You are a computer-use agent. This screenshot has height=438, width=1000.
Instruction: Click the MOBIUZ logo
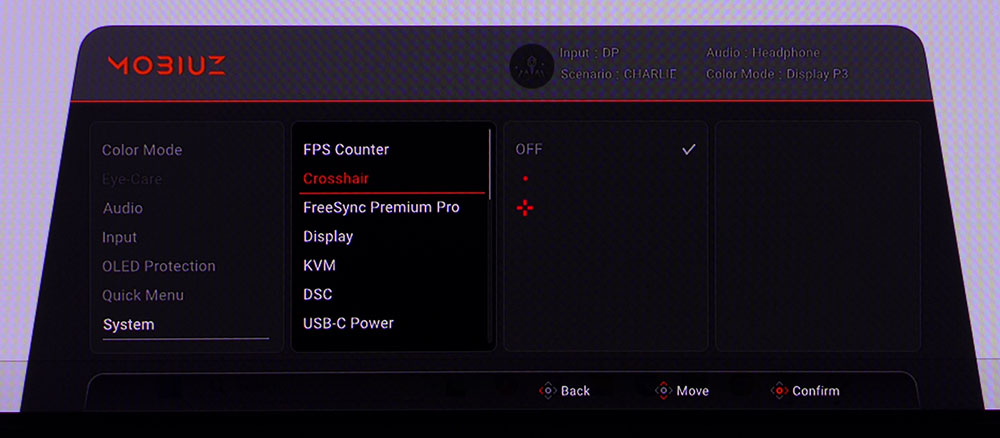(x=166, y=66)
